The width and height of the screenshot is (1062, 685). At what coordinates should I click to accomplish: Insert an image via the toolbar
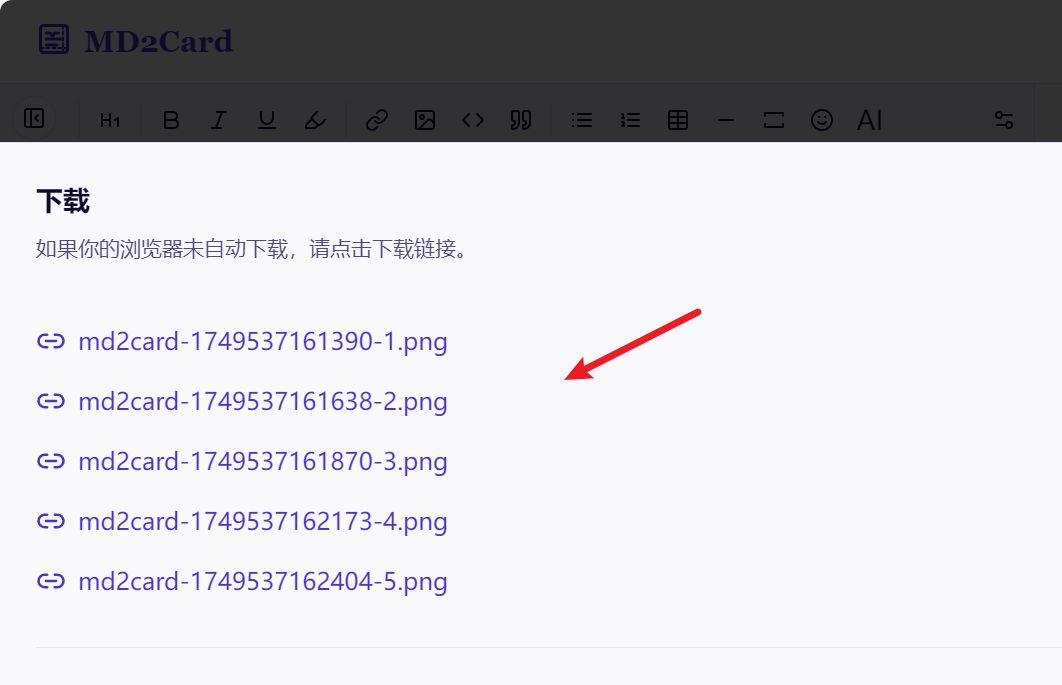pyautogui.click(x=425, y=120)
